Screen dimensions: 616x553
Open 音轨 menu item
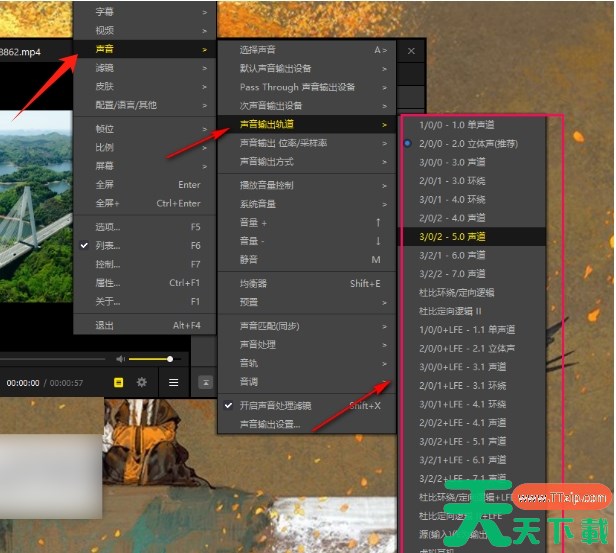(x=306, y=363)
